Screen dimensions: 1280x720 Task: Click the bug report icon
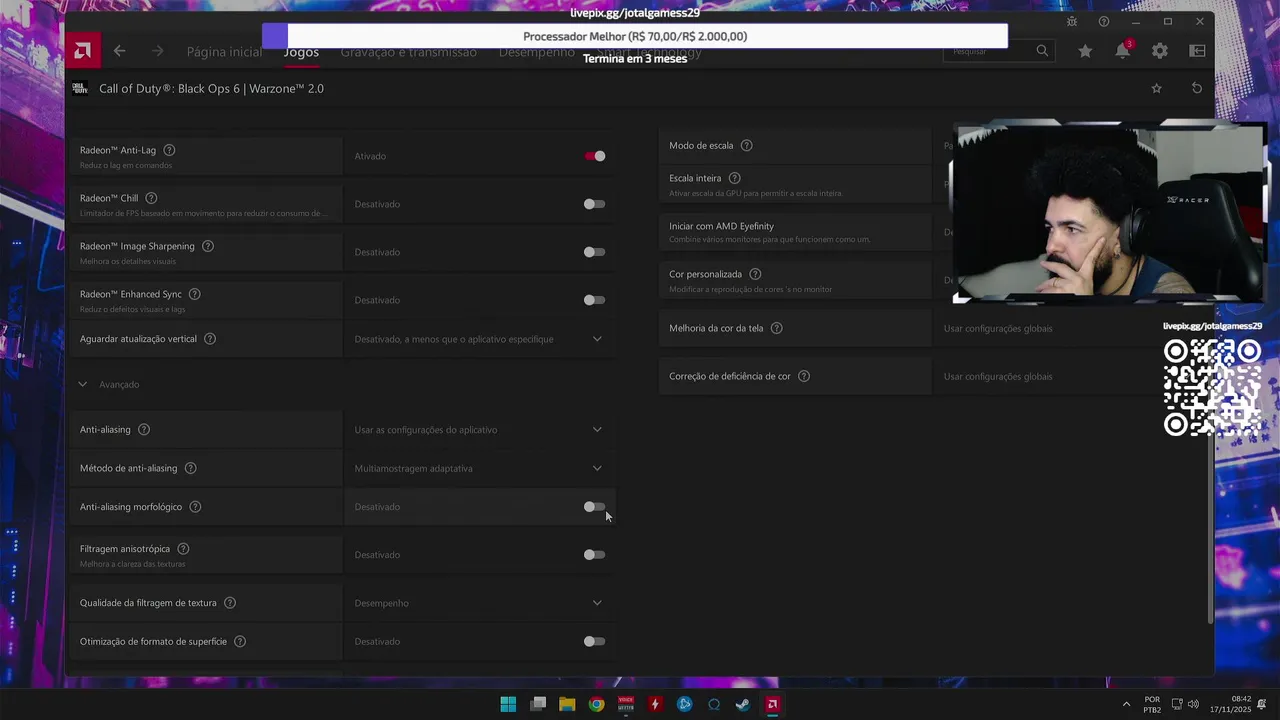(1072, 22)
